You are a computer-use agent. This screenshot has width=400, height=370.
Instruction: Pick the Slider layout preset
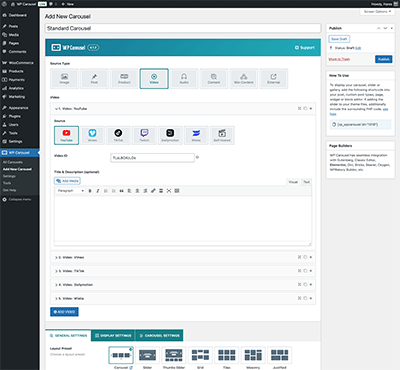pyautogui.click(x=147, y=355)
